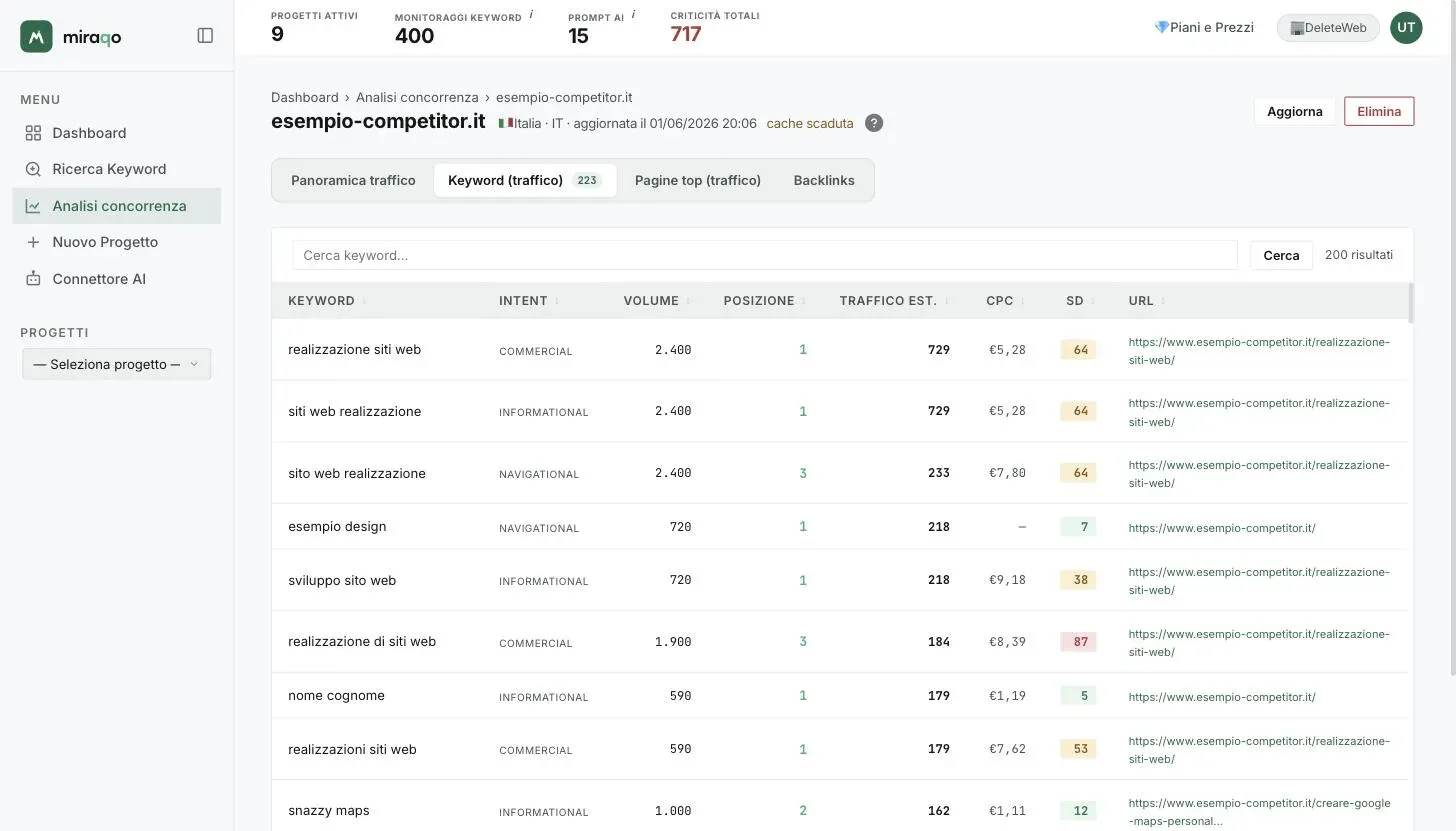1456x831 pixels.
Task: Click the DeleteWeb account button
Action: pyautogui.click(x=1328, y=27)
